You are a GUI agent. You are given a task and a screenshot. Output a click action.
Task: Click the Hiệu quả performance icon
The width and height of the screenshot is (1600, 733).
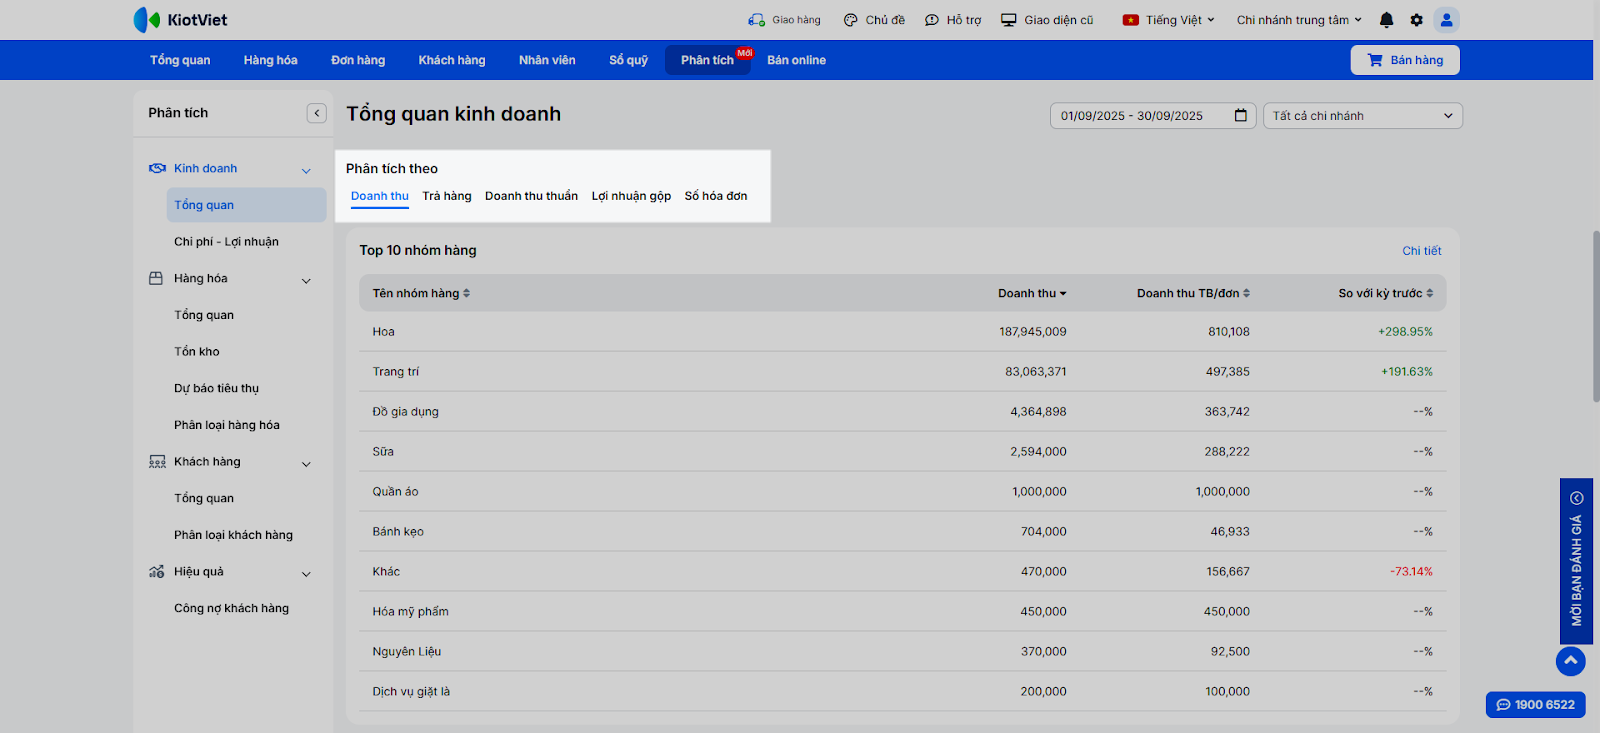click(x=157, y=572)
